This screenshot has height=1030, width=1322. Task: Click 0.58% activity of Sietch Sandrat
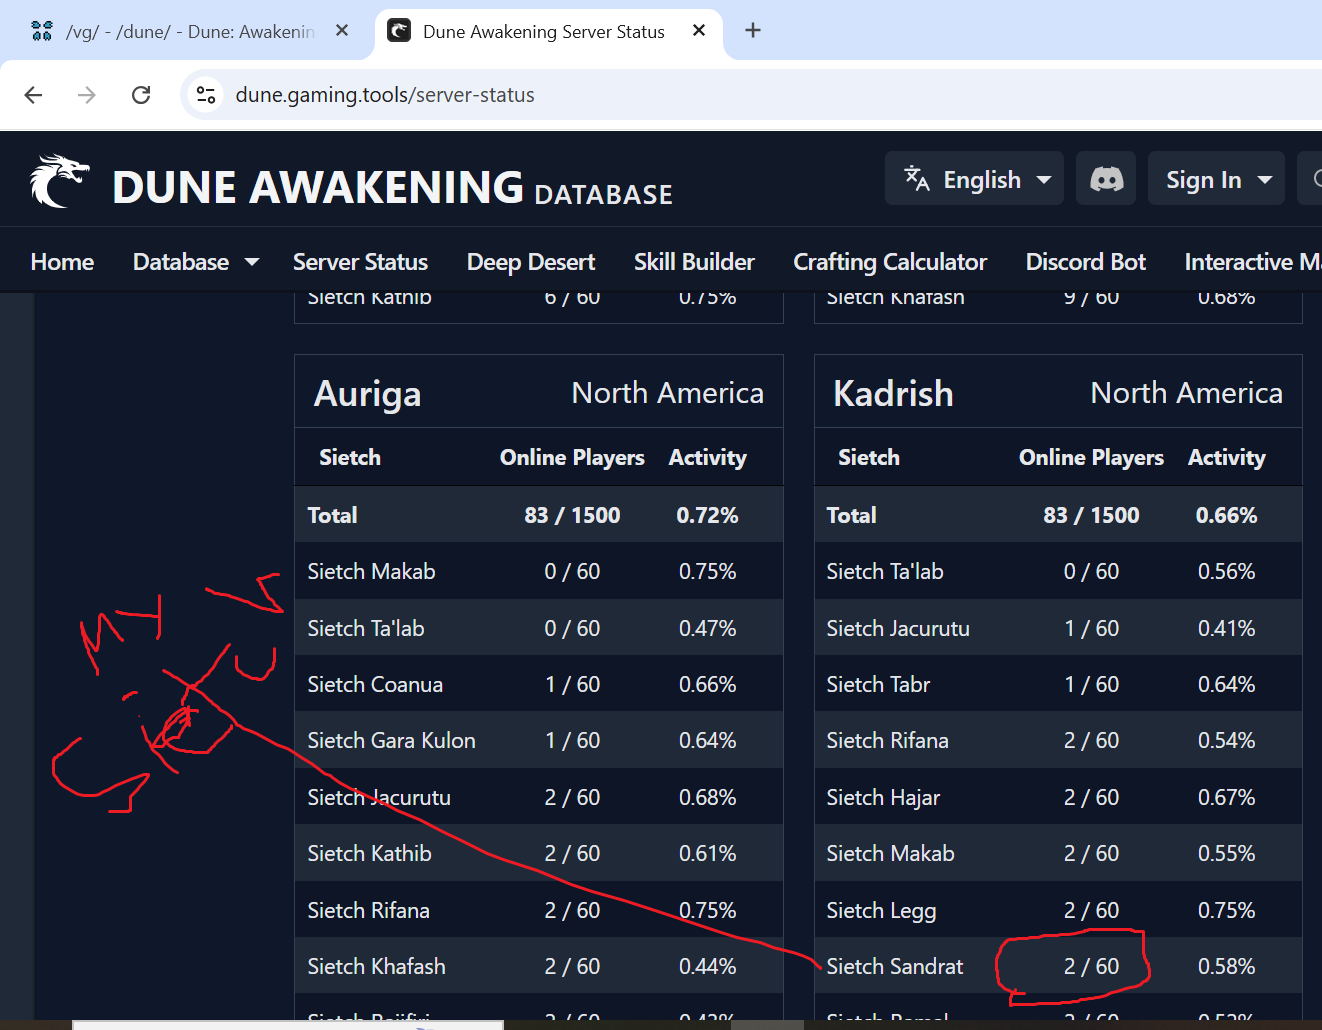coord(1226,966)
